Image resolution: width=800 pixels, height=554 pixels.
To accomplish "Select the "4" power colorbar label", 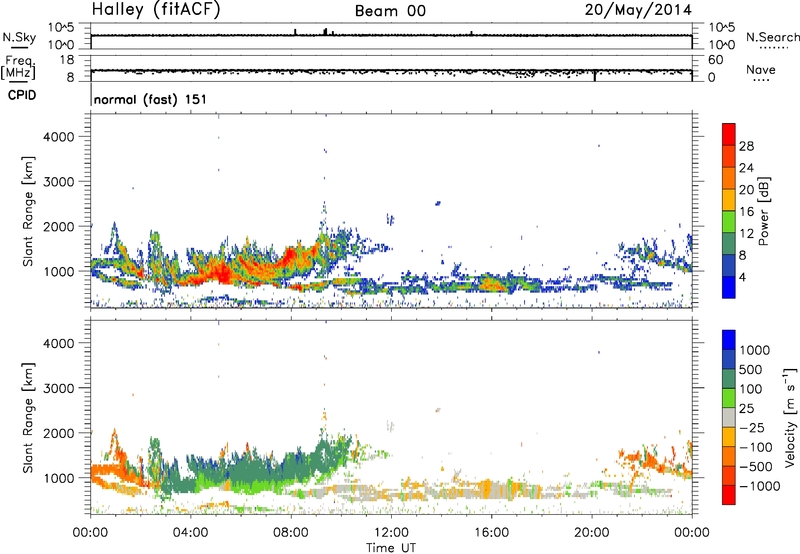I will pyautogui.click(x=743, y=278).
